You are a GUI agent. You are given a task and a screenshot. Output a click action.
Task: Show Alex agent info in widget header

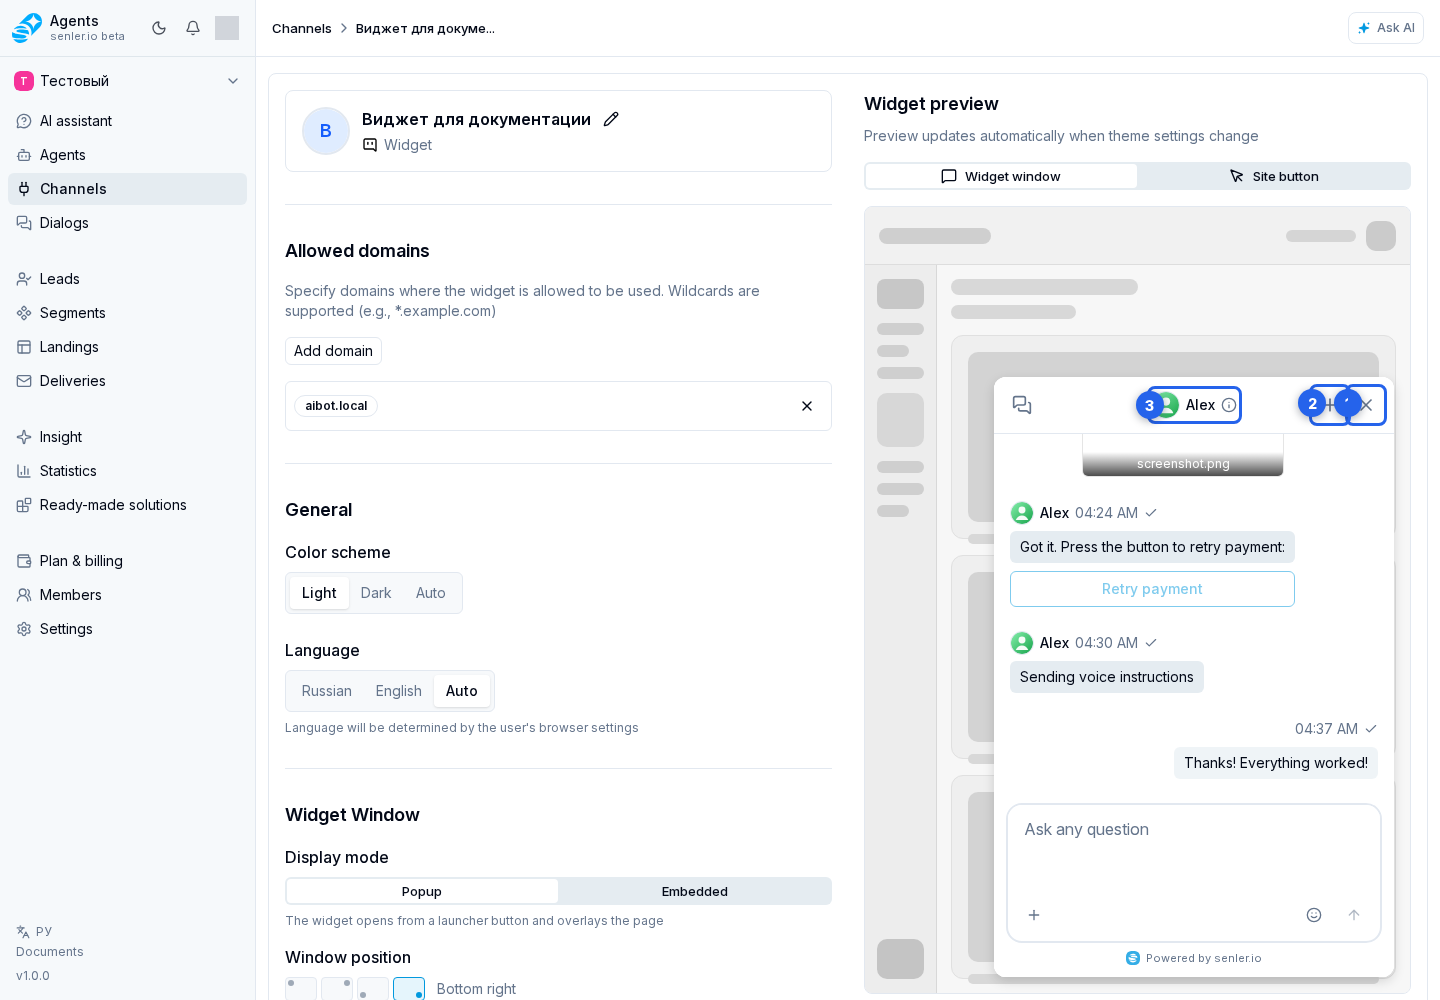(1229, 405)
